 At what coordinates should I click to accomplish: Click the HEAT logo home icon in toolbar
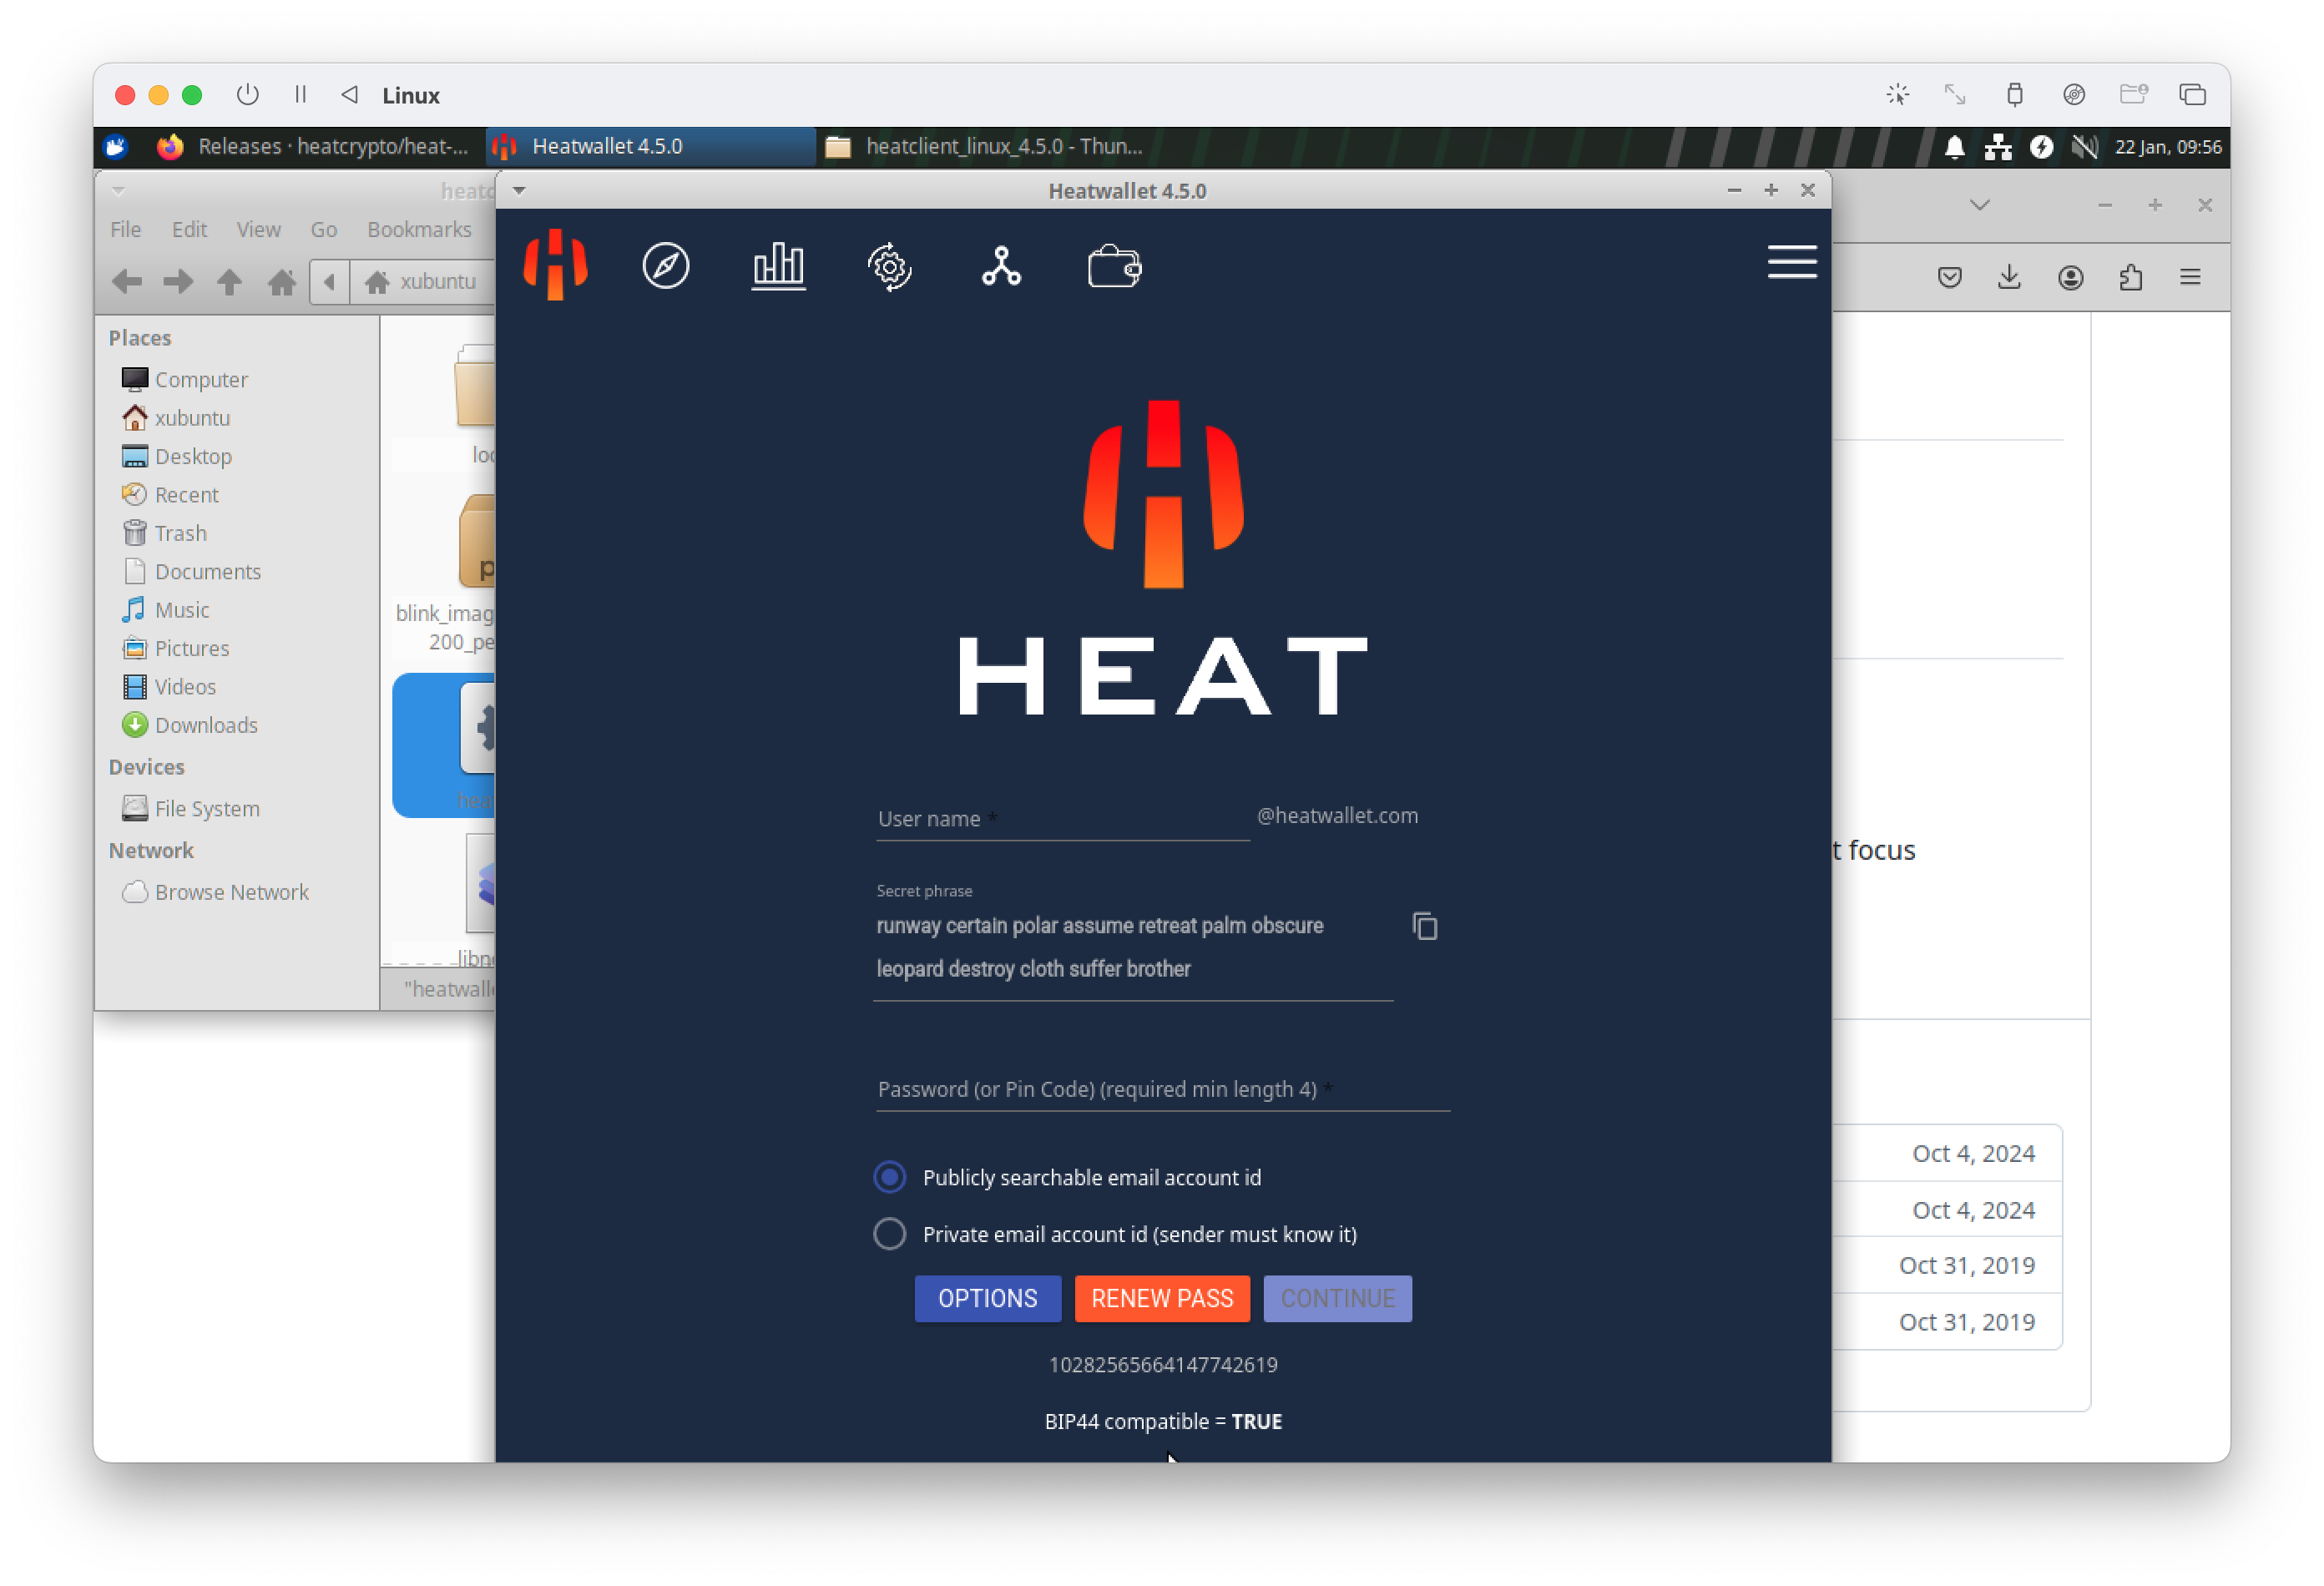point(555,265)
